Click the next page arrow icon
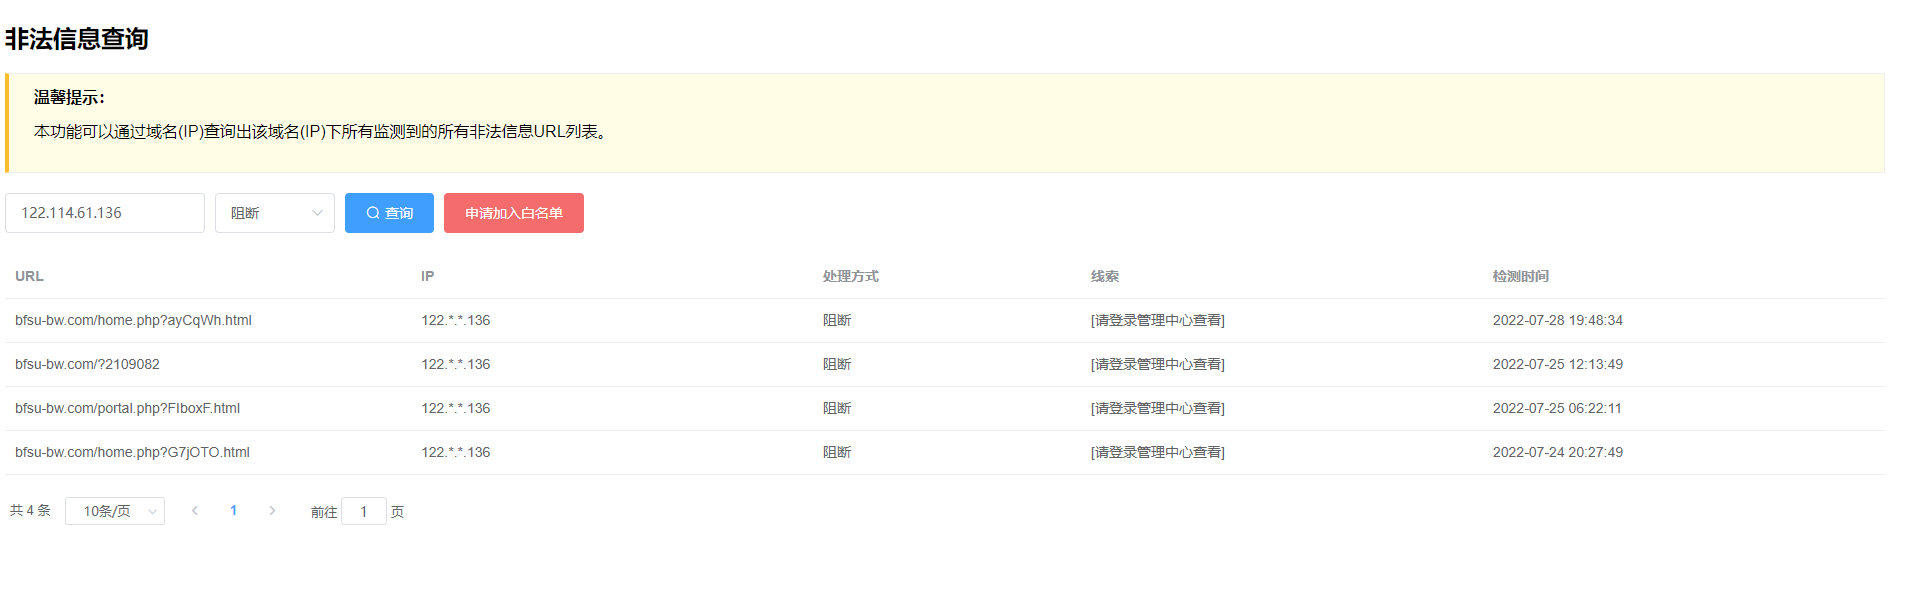Viewport: 1905px width, 614px height. pyautogui.click(x=272, y=511)
